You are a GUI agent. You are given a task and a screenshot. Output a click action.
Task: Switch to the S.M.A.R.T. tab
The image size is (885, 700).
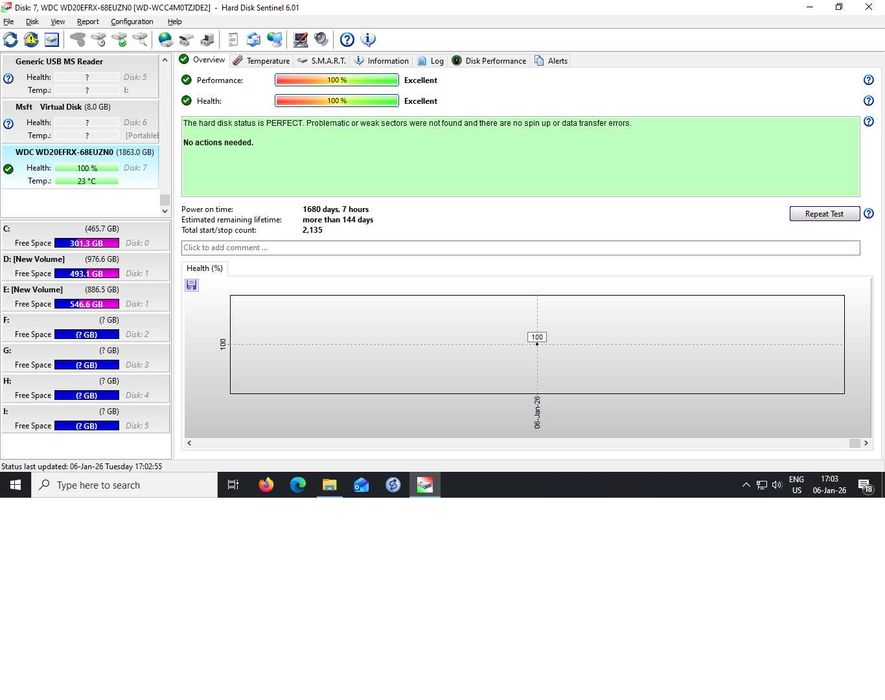point(322,60)
